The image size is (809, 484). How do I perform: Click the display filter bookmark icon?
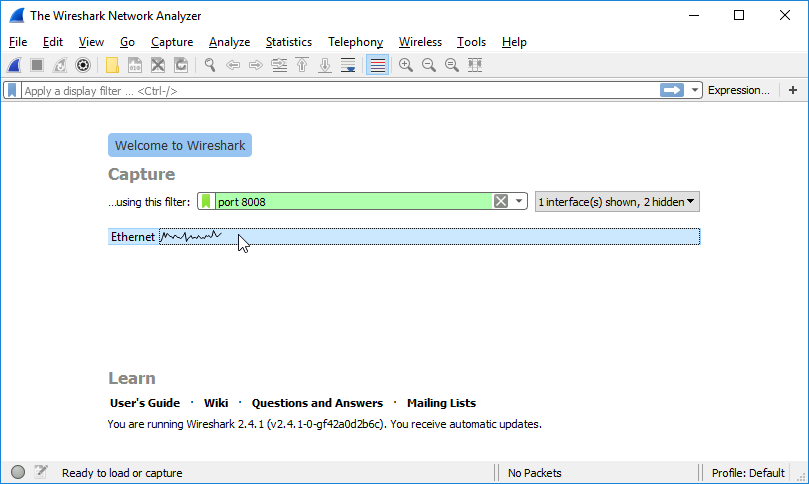(x=12, y=90)
